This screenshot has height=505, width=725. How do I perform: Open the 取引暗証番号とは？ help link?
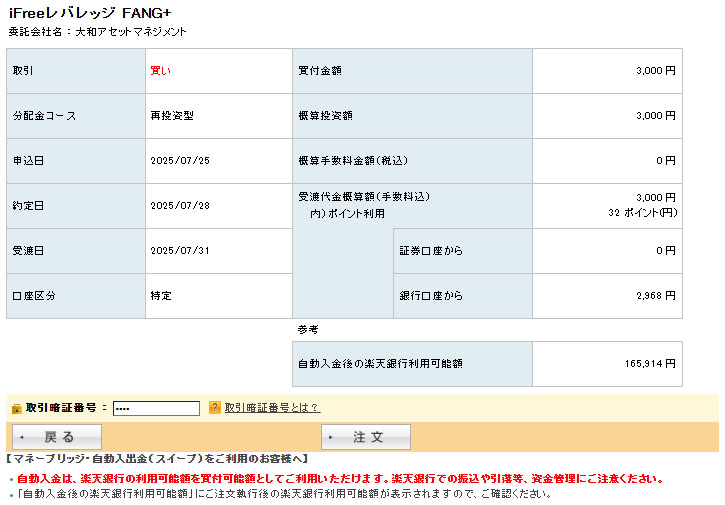pyautogui.click(x=271, y=408)
